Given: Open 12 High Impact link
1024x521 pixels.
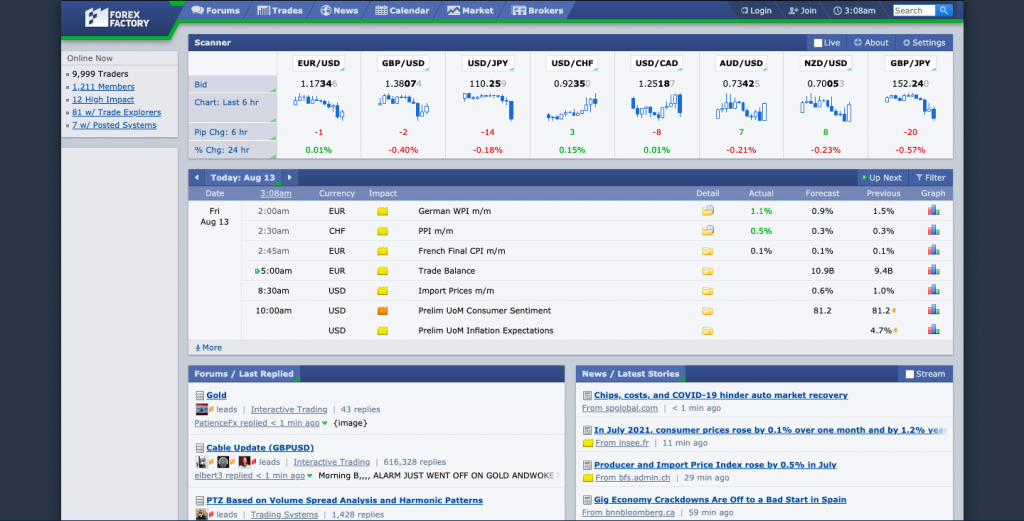Looking at the screenshot, I should click(103, 99).
